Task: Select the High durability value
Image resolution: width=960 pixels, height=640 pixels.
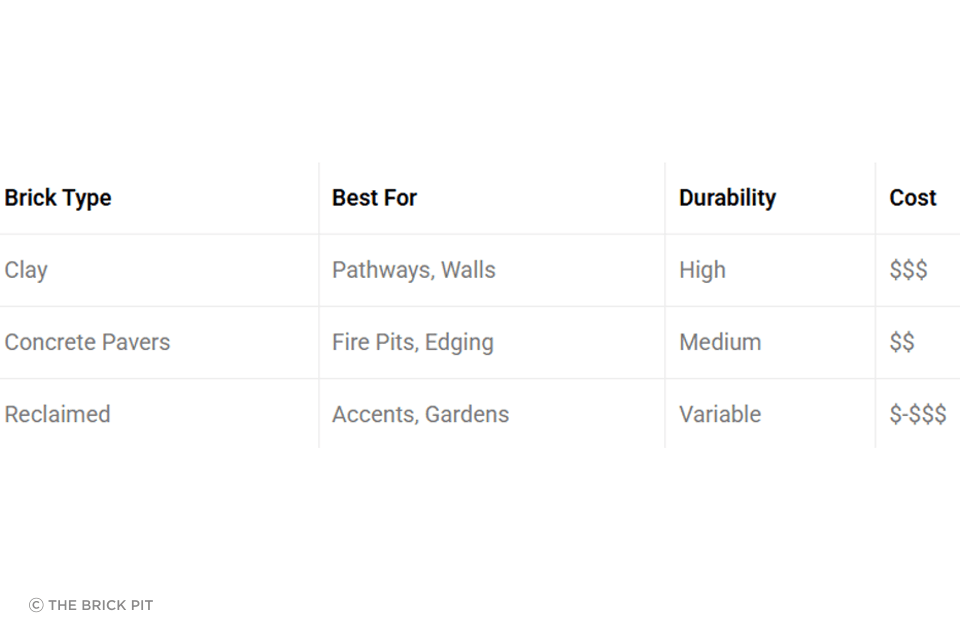Action: point(702,270)
